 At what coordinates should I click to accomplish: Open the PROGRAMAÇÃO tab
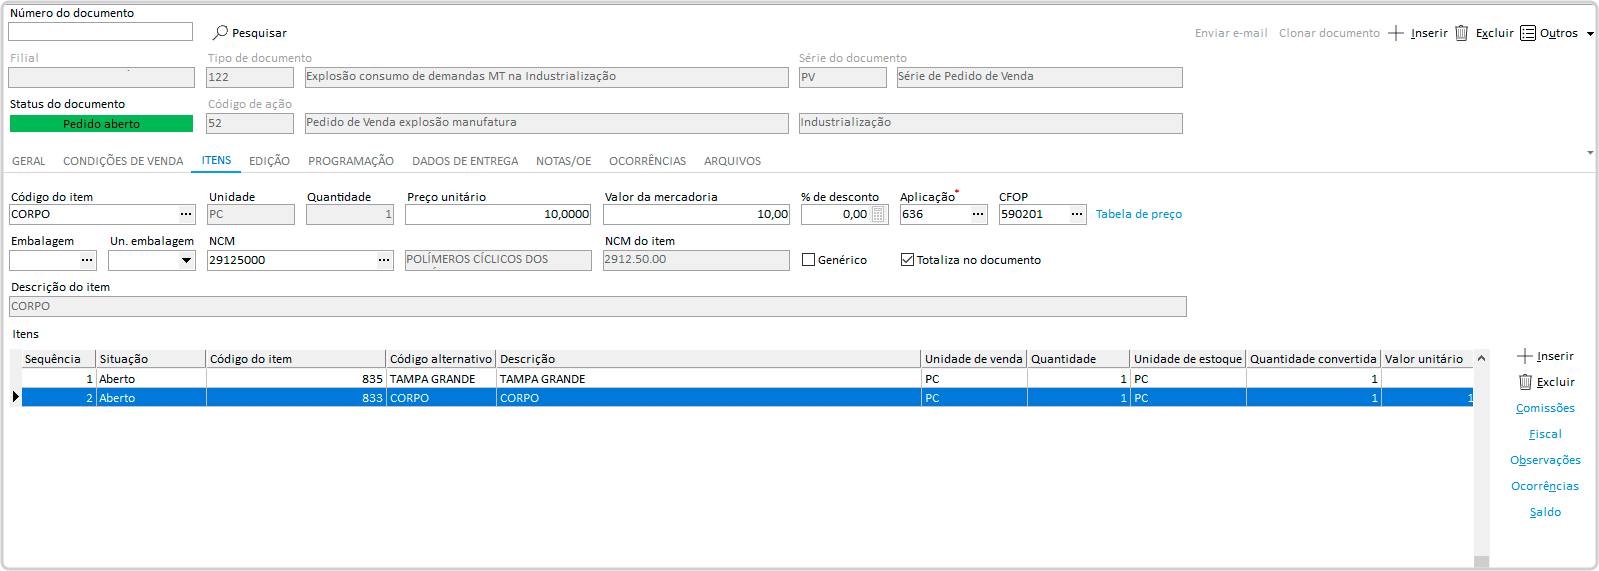(350, 161)
